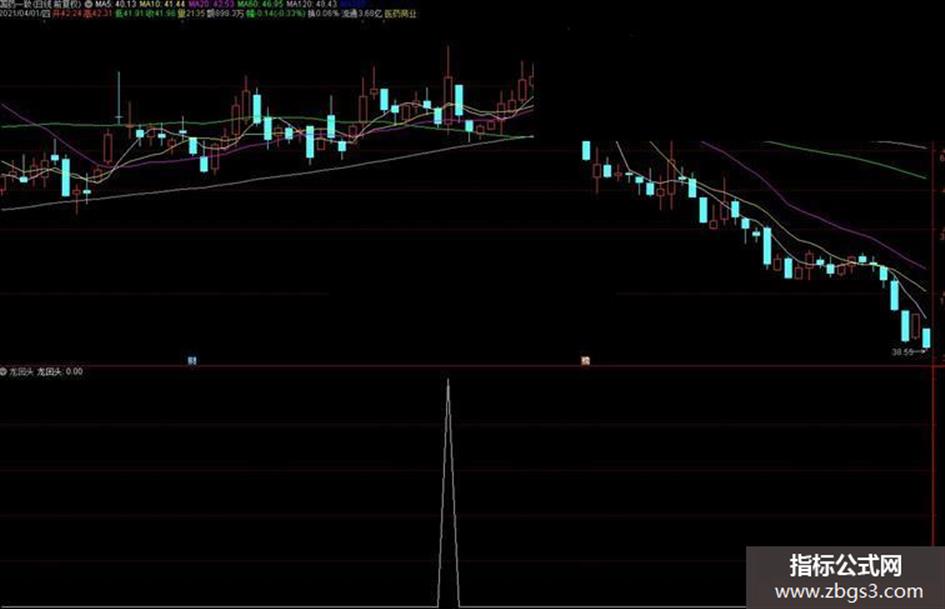Click the circle icon beside 龙回头 indicator name
The width and height of the screenshot is (945, 609).
4,371
